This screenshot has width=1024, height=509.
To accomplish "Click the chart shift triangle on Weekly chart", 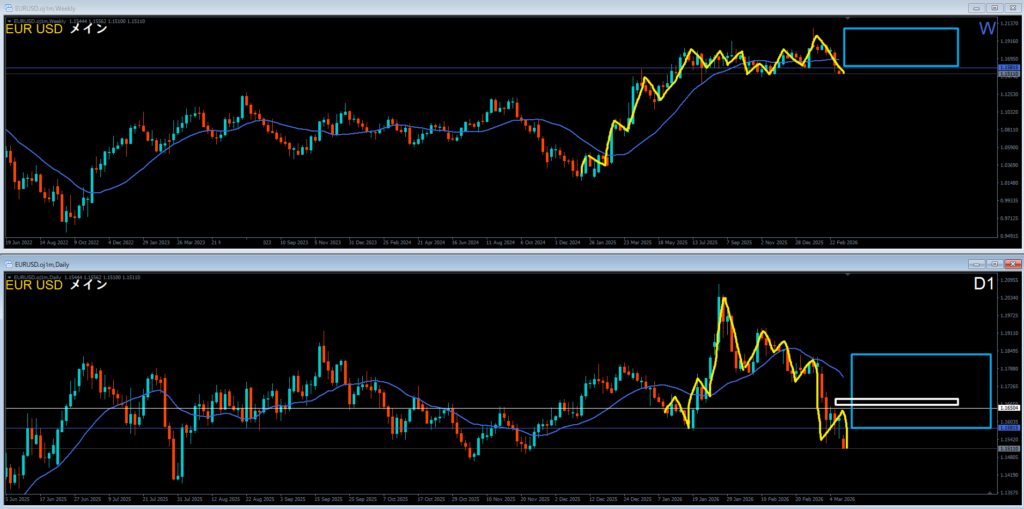I will coord(847,19).
